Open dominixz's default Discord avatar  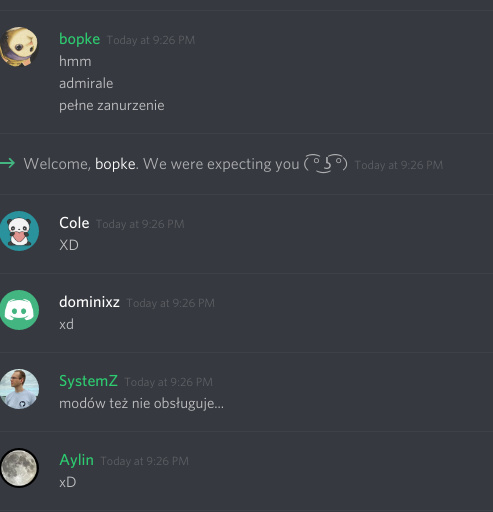coord(19,310)
